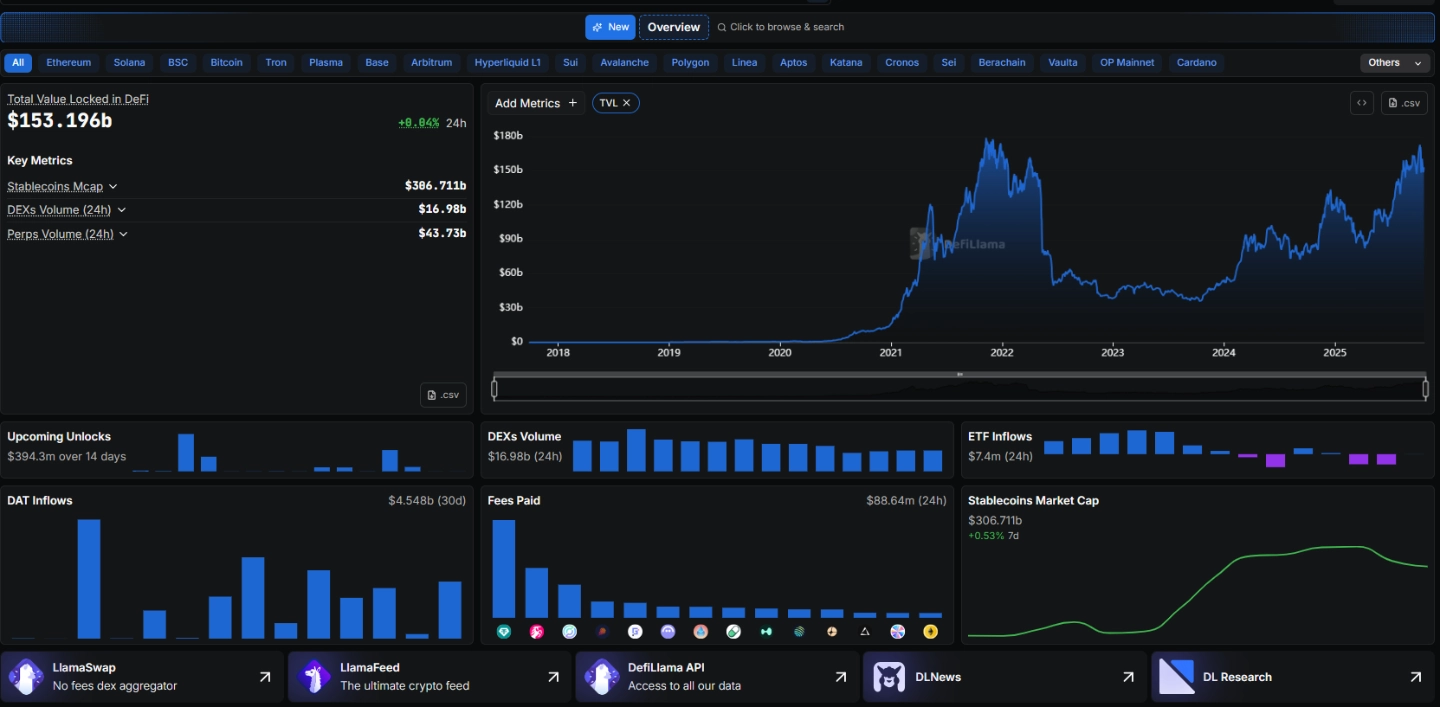Click the right handle of chart range slider
The height and width of the screenshot is (707, 1440).
point(1426,389)
